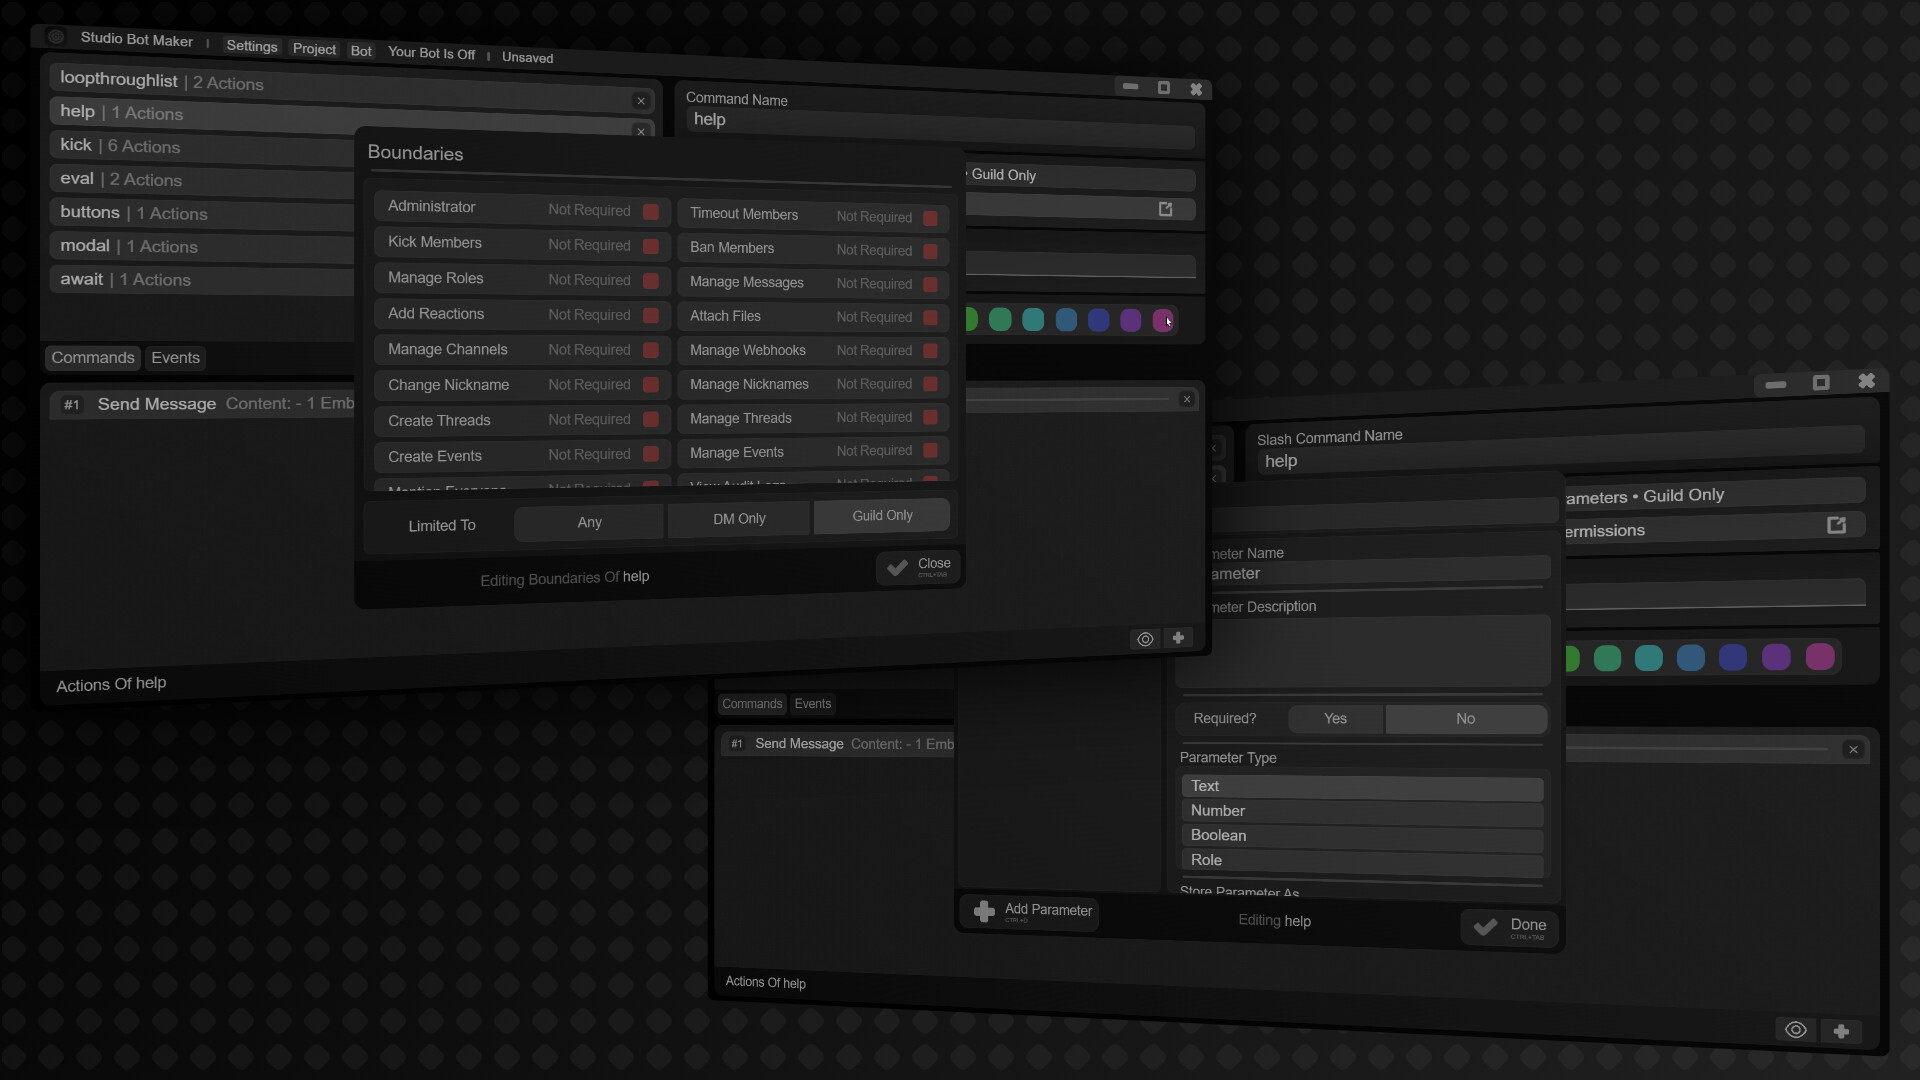Open boundaries editor icon in front window
Screen dimensions: 1920x1080
[x=1165, y=209]
